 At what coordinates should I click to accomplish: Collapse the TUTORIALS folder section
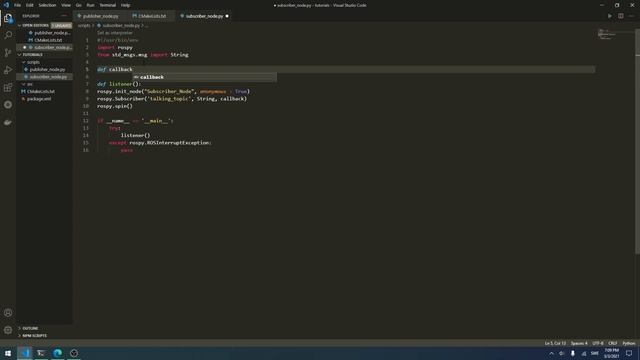coord(31,55)
